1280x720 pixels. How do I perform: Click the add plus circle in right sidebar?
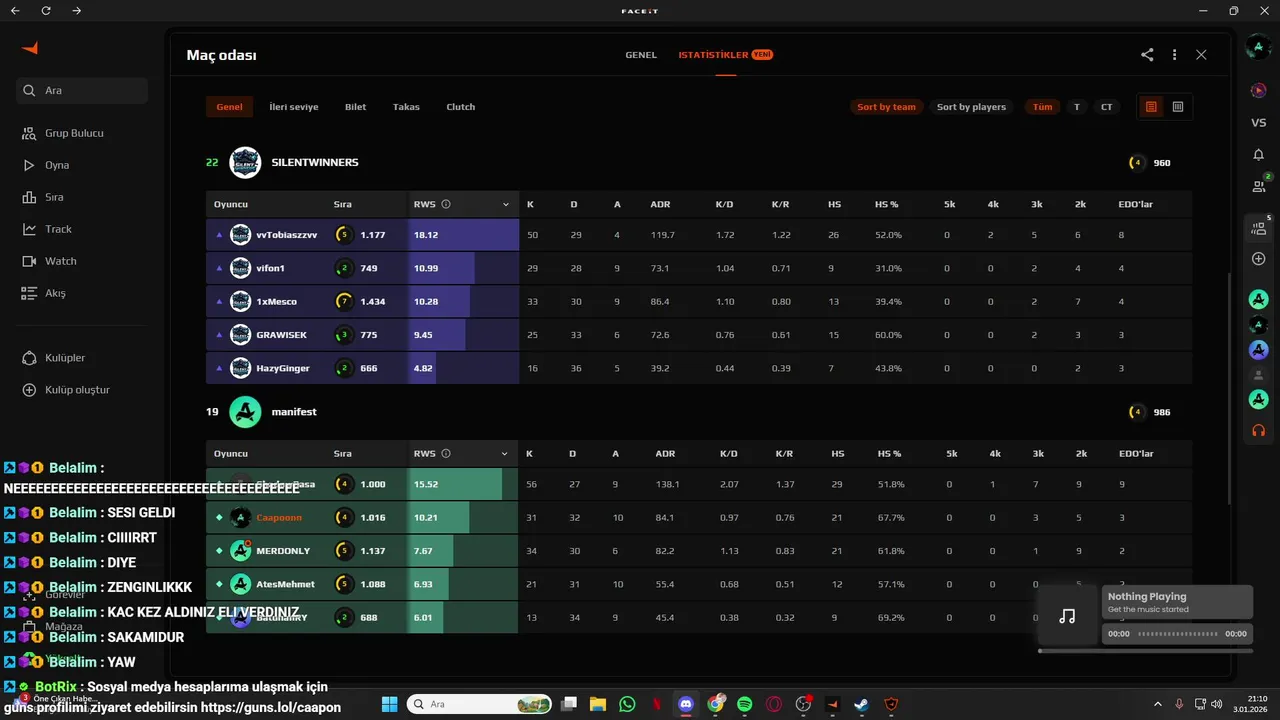pos(1259,259)
